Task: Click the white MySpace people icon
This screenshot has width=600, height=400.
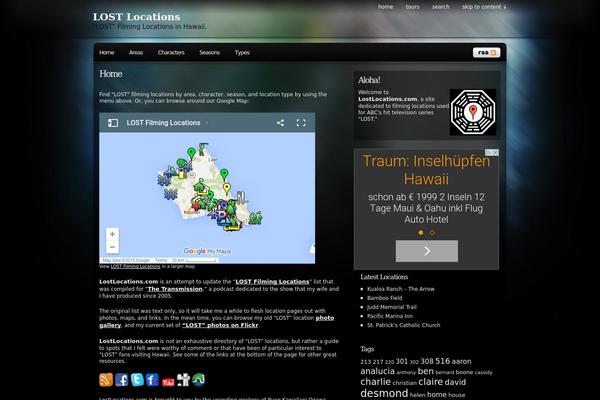Action: (183, 380)
